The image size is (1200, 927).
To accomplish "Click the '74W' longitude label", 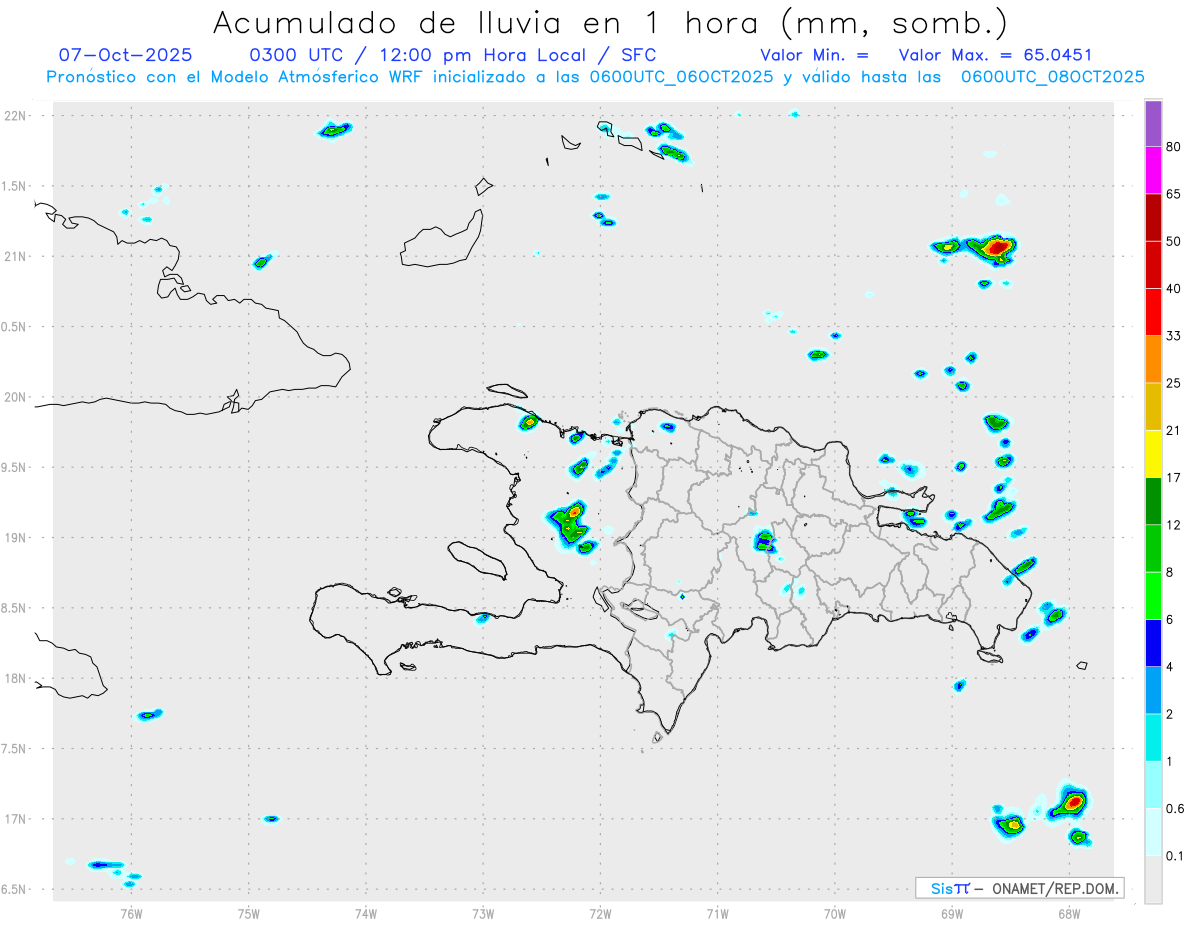I will coord(365,913).
